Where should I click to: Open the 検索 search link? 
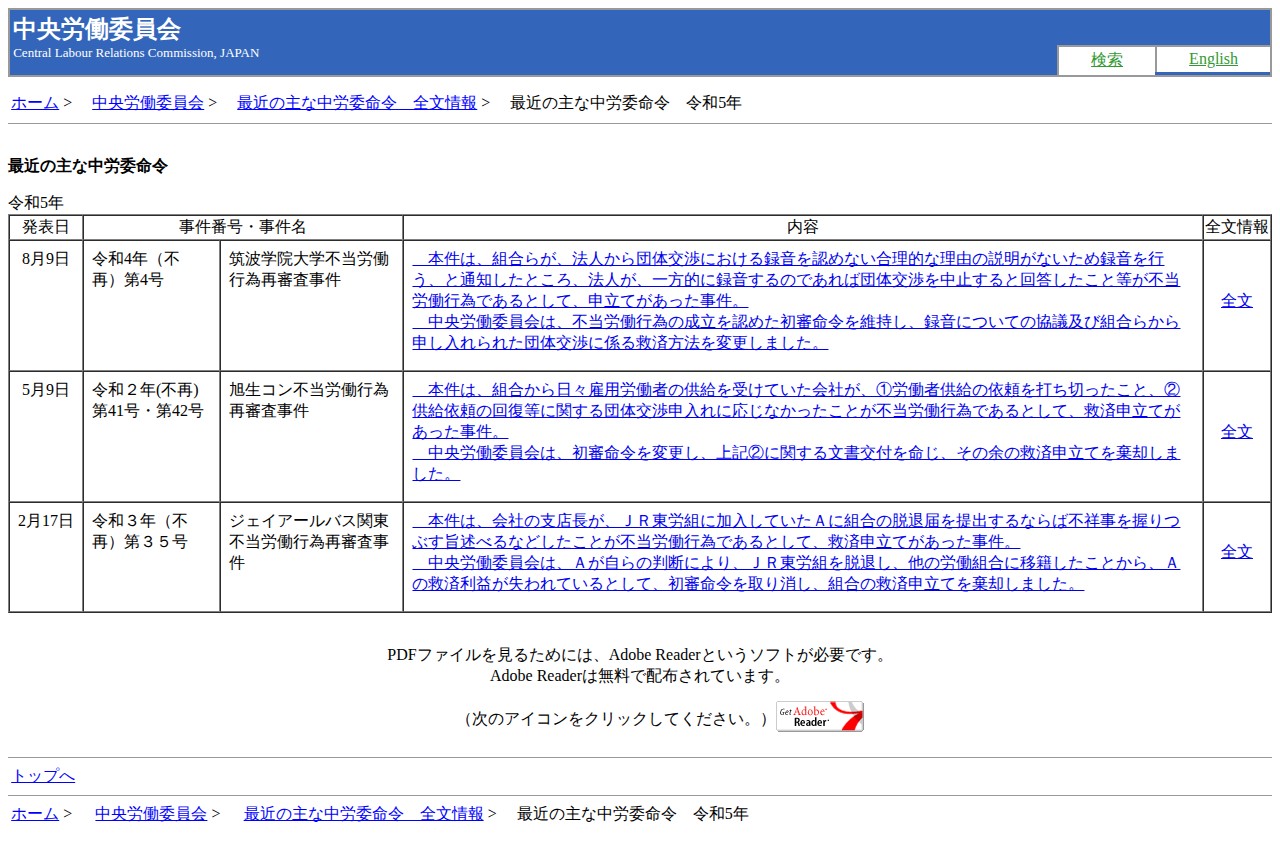point(1106,59)
